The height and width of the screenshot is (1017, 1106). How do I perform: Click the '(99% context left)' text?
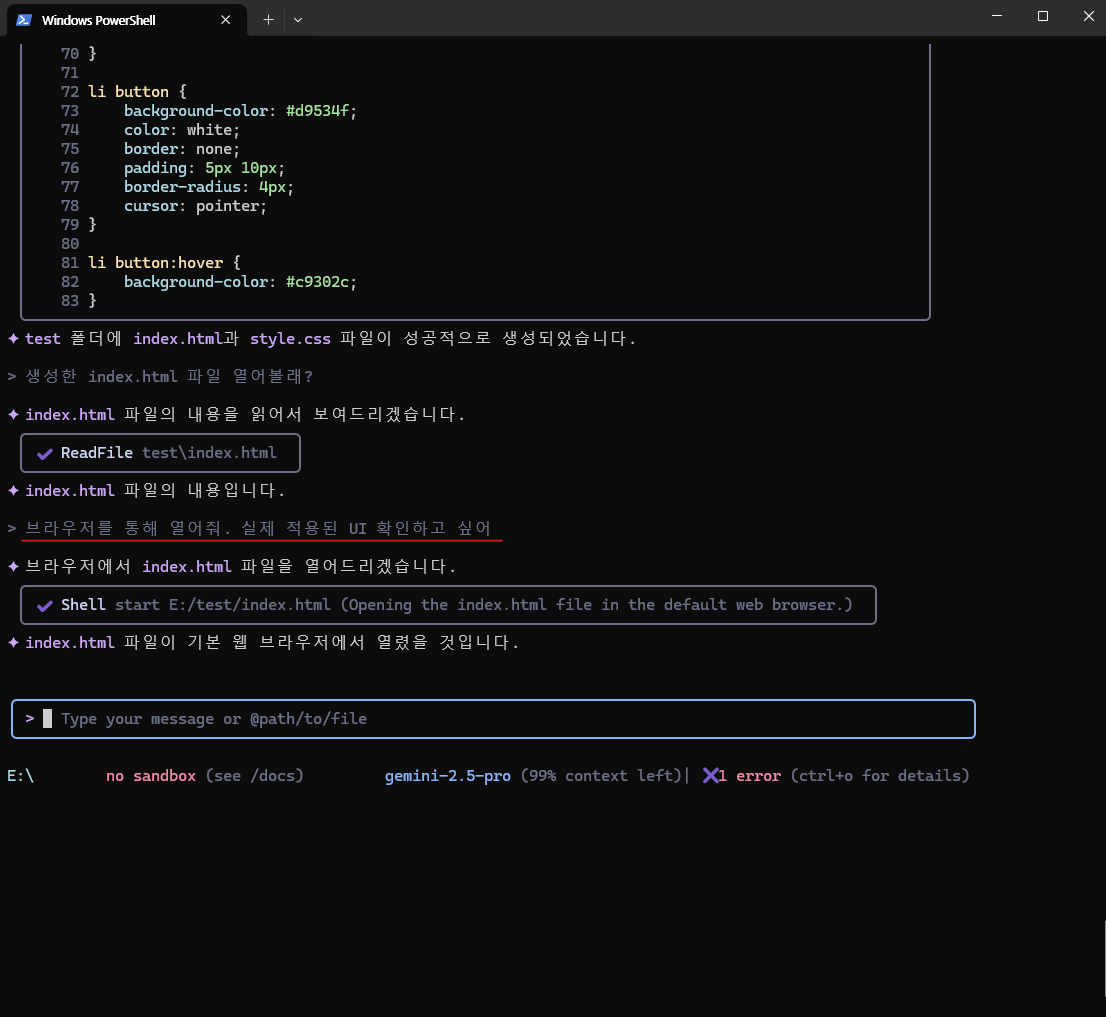coord(602,776)
